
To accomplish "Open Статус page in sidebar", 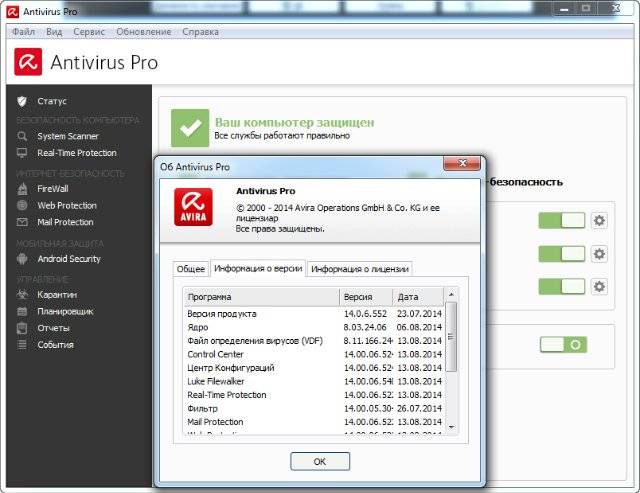I will tap(52, 101).
